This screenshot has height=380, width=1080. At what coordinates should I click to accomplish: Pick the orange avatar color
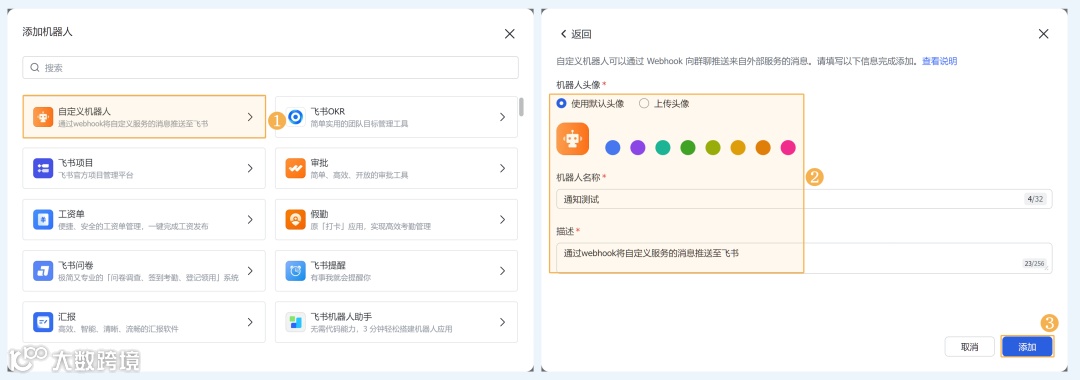coord(762,147)
